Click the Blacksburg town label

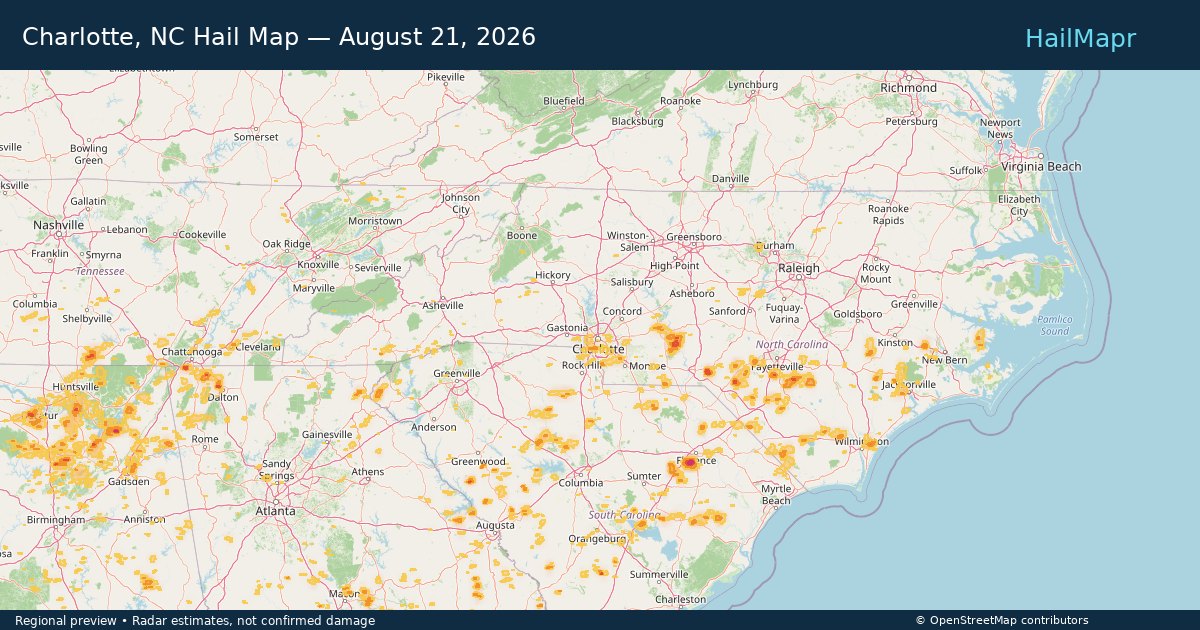637,121
